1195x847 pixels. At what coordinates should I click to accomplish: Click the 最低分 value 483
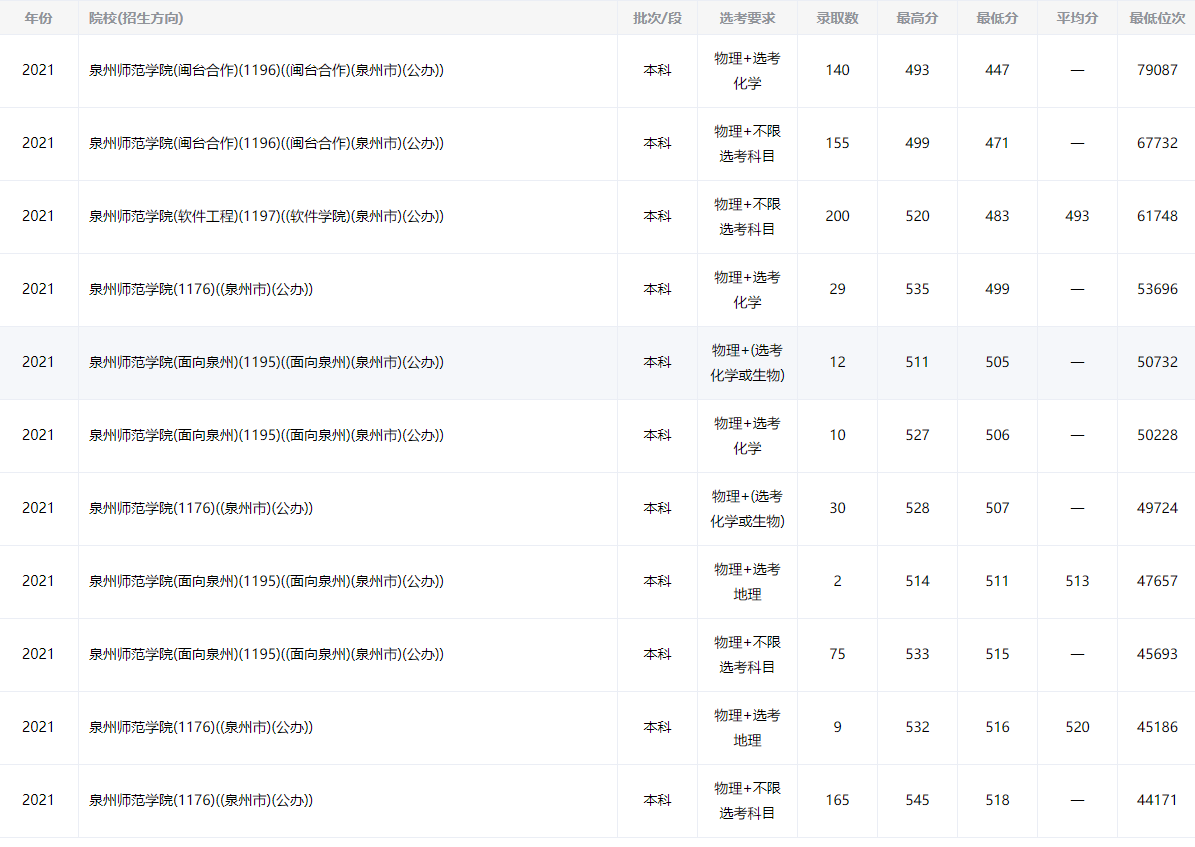pos(997,217)
